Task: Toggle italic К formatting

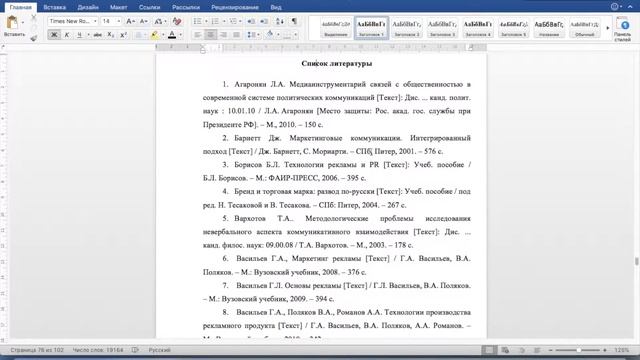Action: [67, 35]
